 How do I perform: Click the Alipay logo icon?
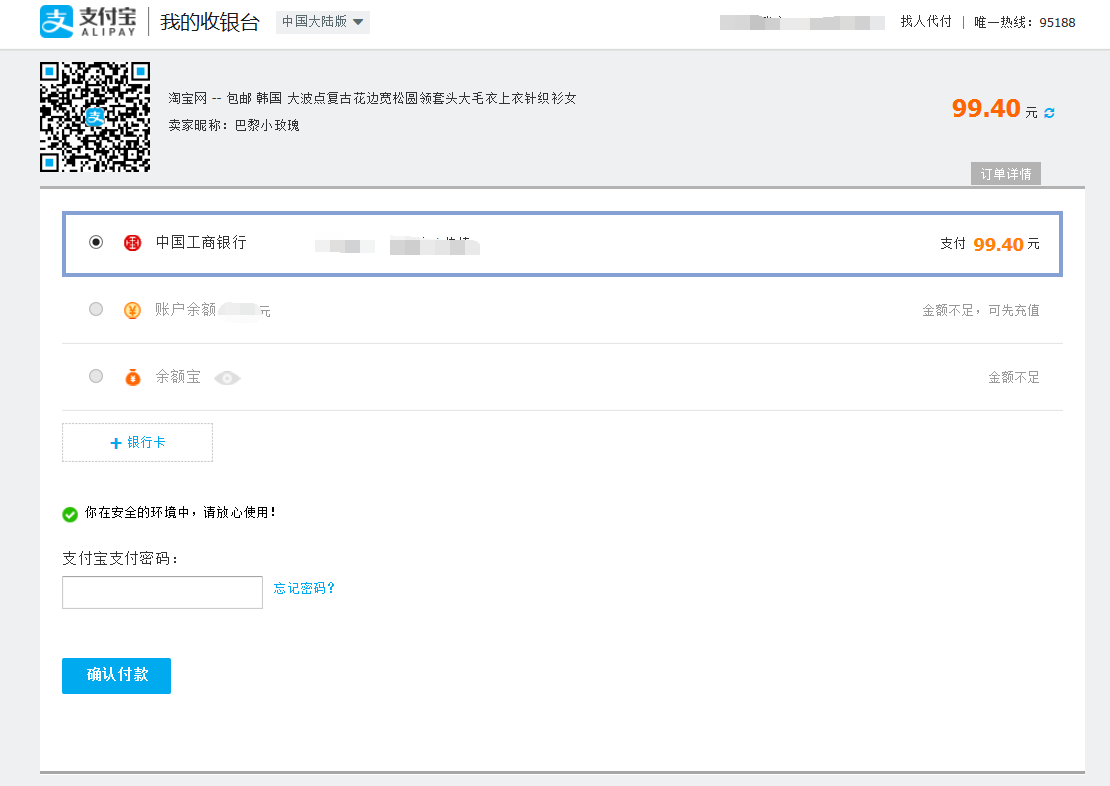point(56,21)
